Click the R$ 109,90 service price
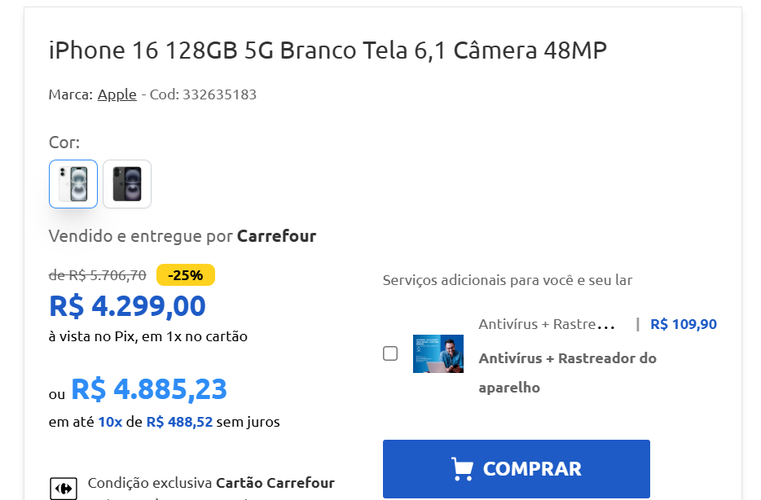Image resolution: width=761 pixels, height=500 pixels. coord(683,324)
